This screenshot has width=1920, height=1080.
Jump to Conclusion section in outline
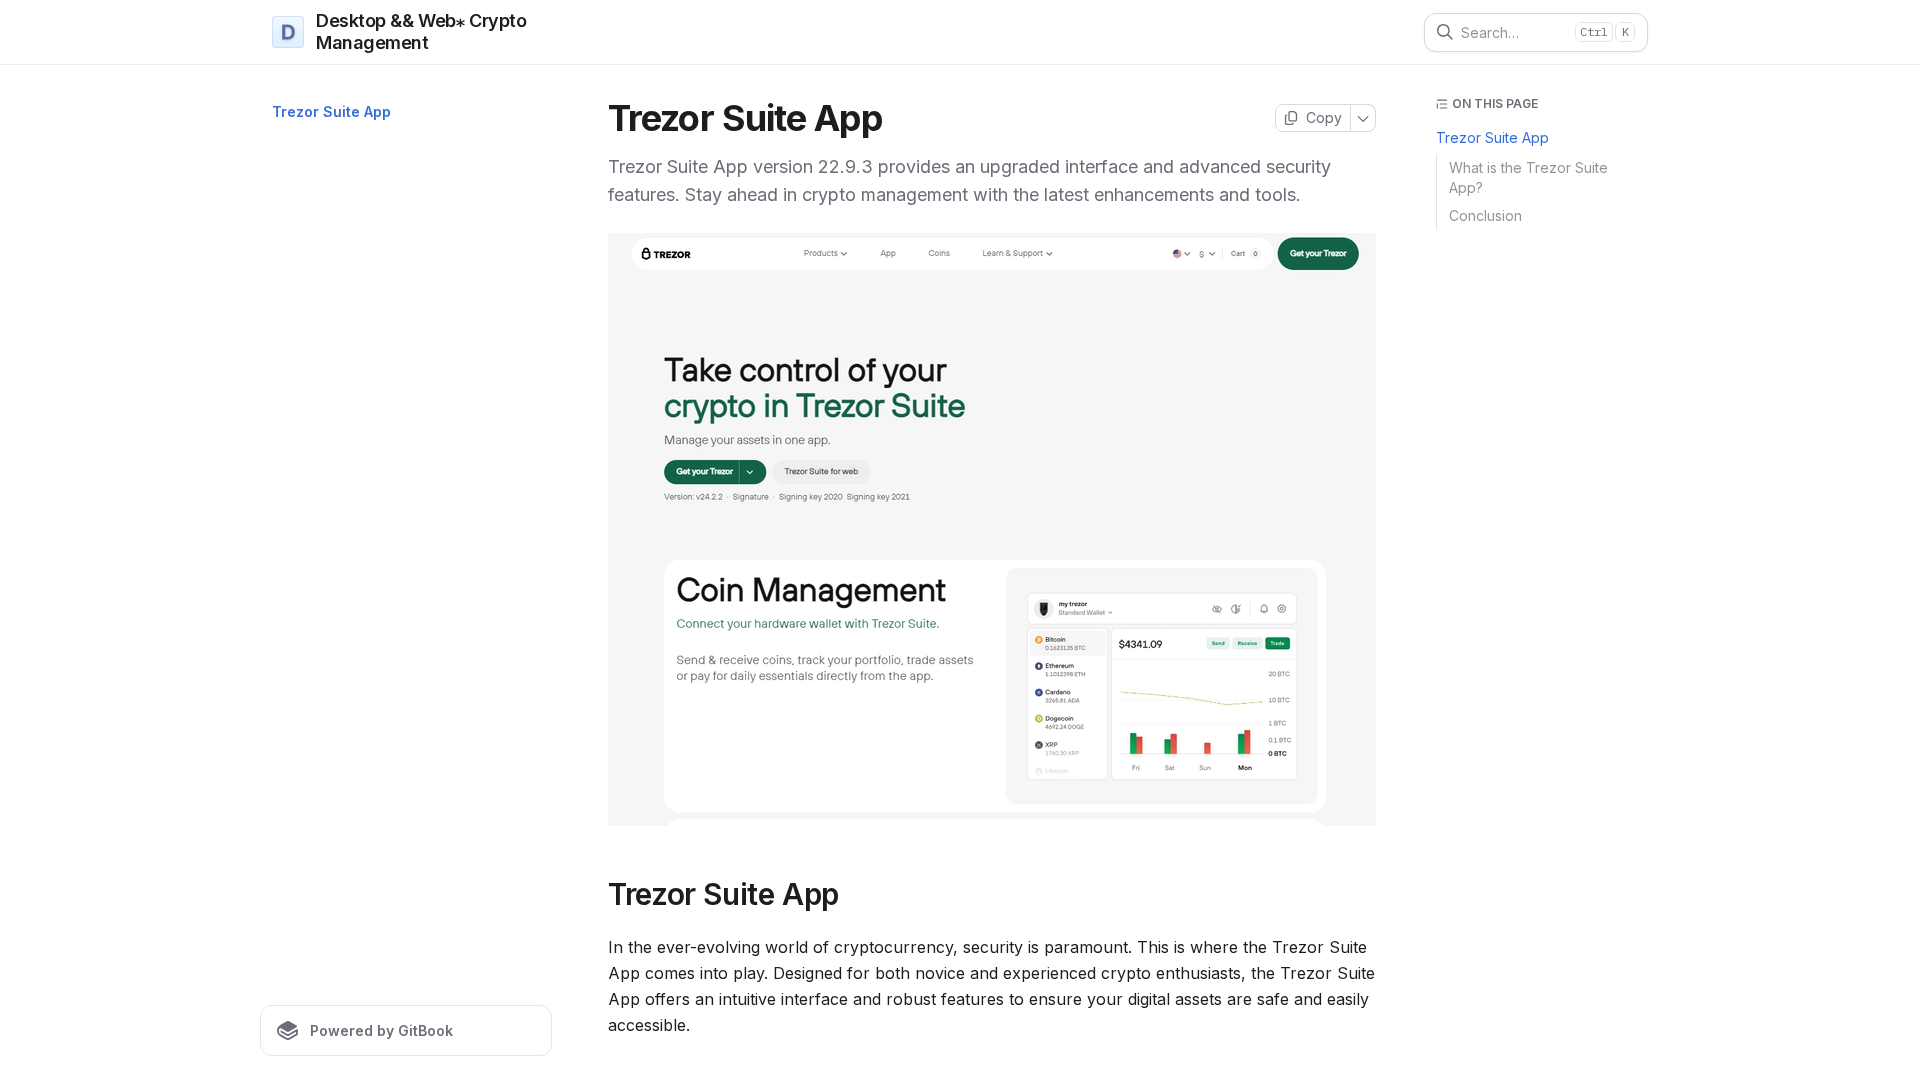point(1485,216)
